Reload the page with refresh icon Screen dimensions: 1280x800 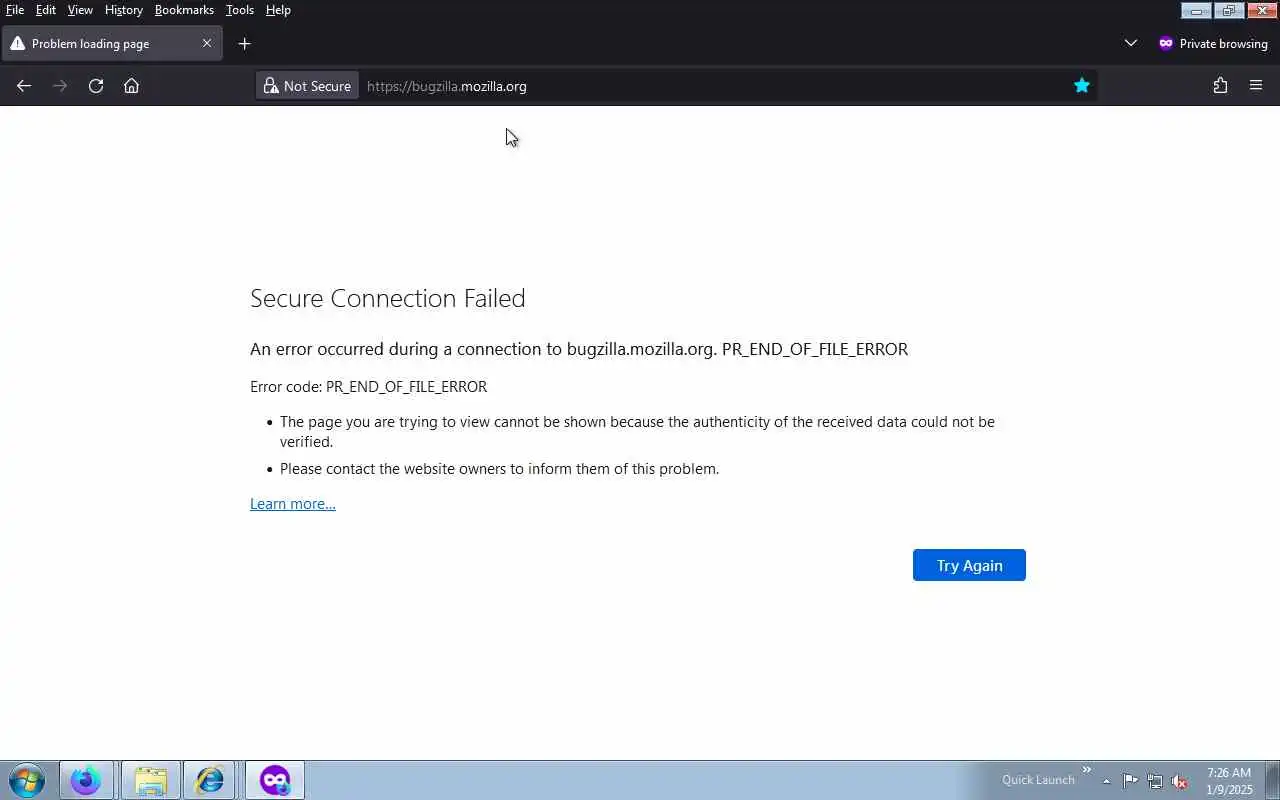(96, 86)
